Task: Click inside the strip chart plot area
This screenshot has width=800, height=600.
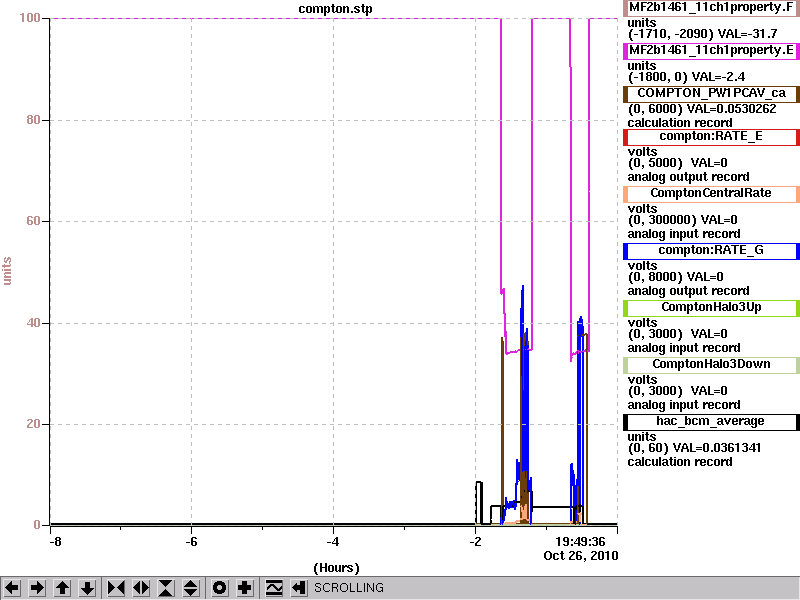Action: tap(334, 271)
